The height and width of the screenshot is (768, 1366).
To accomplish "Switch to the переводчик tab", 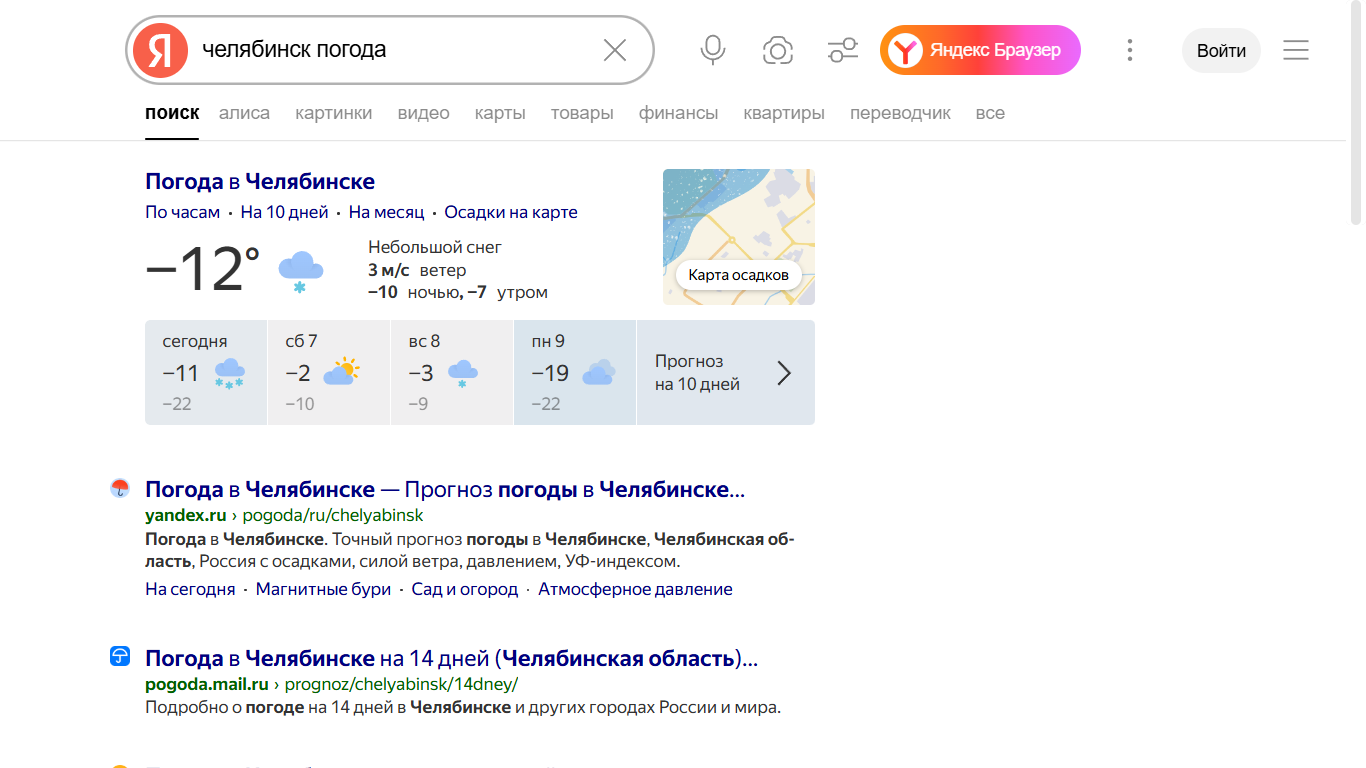I will tap(900, 113).
